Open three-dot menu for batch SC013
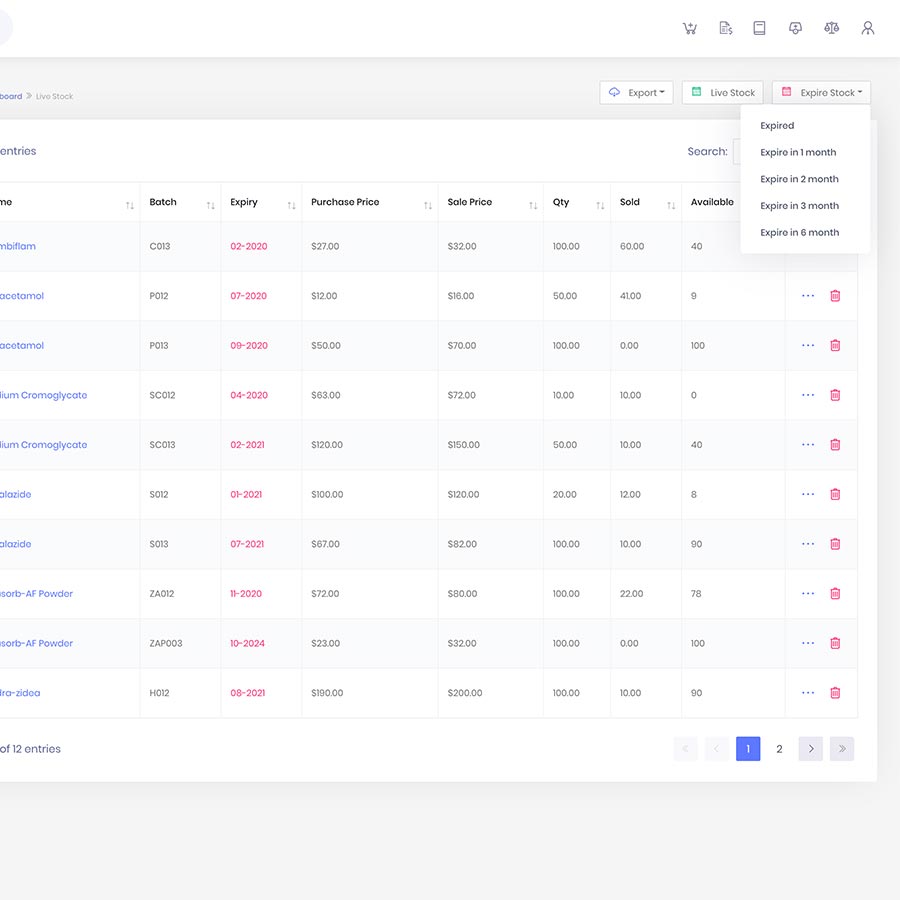 808,445
